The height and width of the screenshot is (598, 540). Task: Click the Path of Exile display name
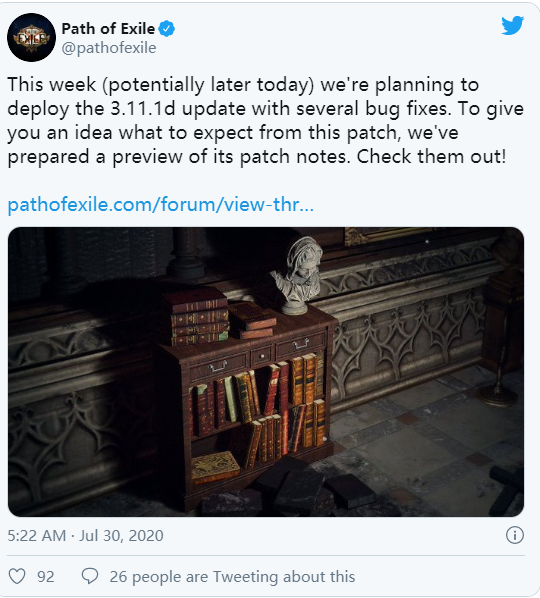tap(108, 29)
